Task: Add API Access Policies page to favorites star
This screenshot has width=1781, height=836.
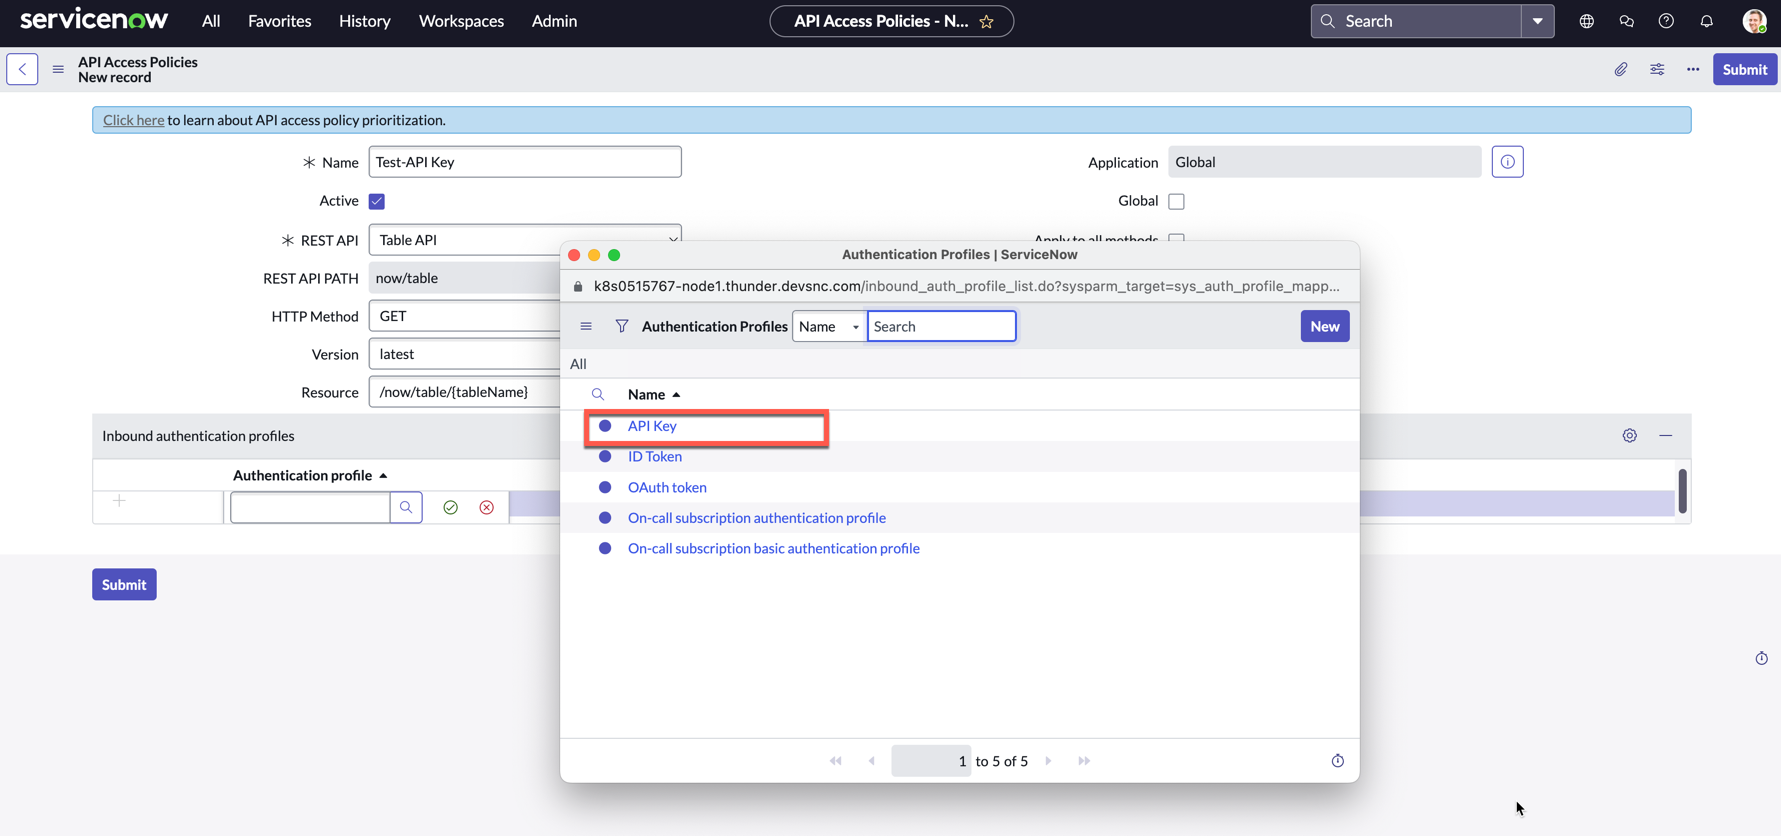Action: click(x=987, y=21)
